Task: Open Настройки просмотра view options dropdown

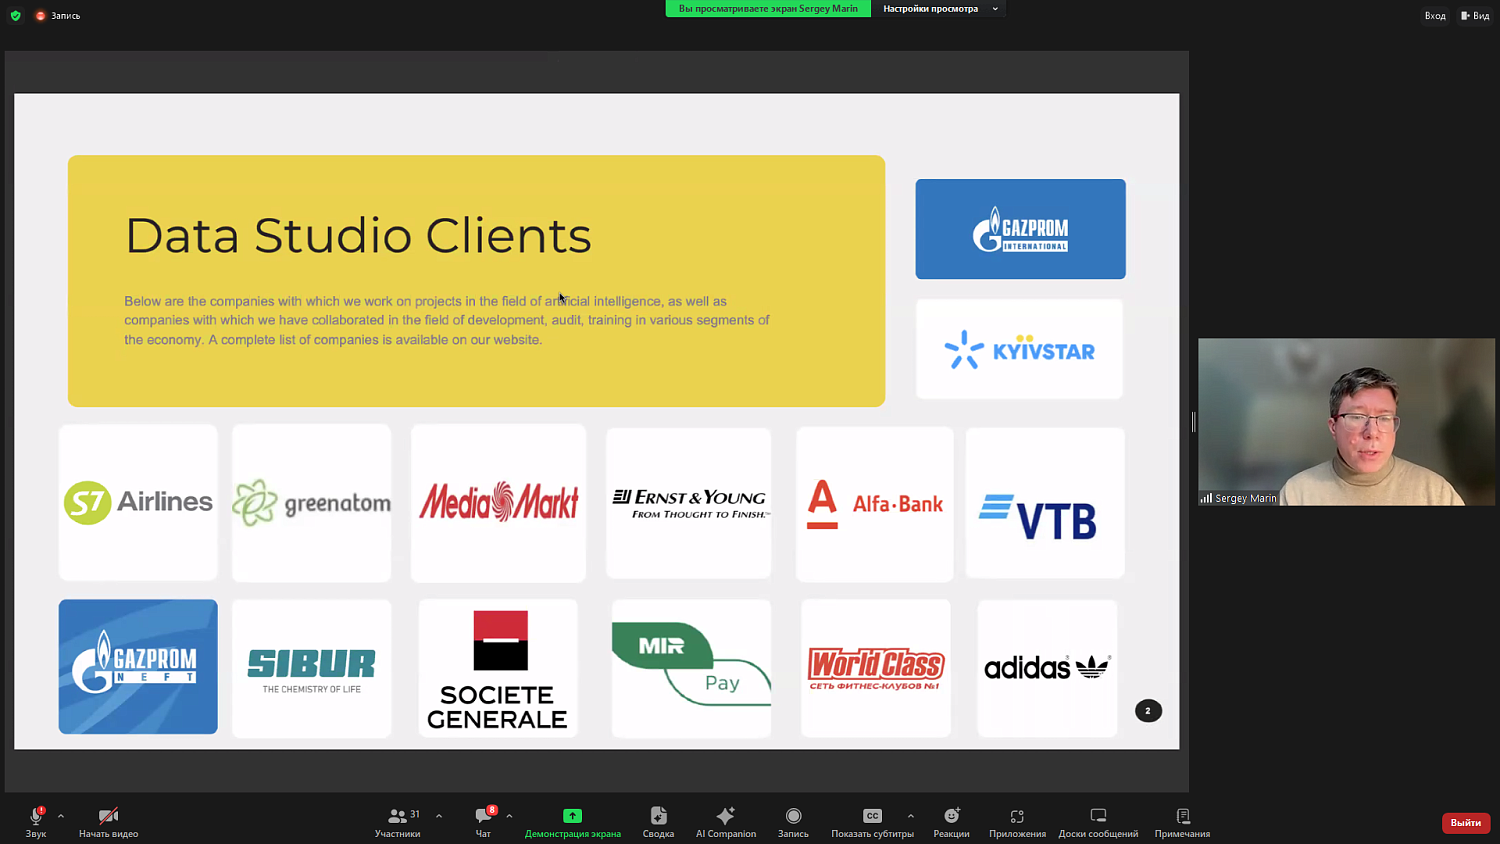Action: tap(940, 9)
